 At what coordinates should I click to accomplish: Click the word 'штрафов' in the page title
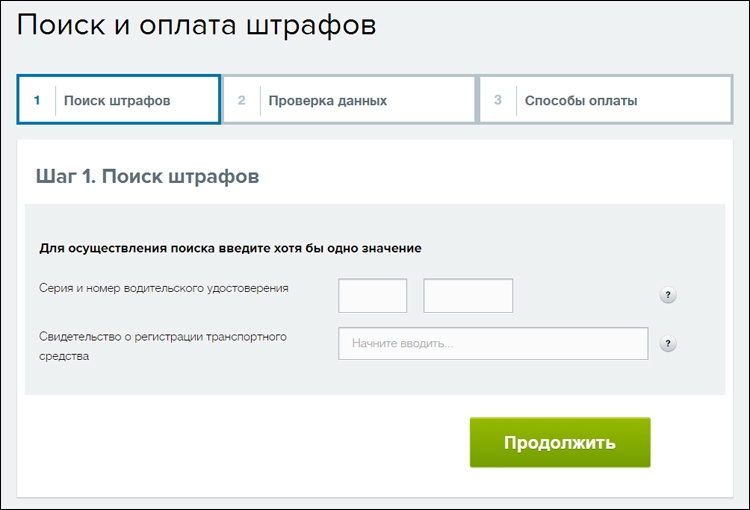(x=311, y=26)
